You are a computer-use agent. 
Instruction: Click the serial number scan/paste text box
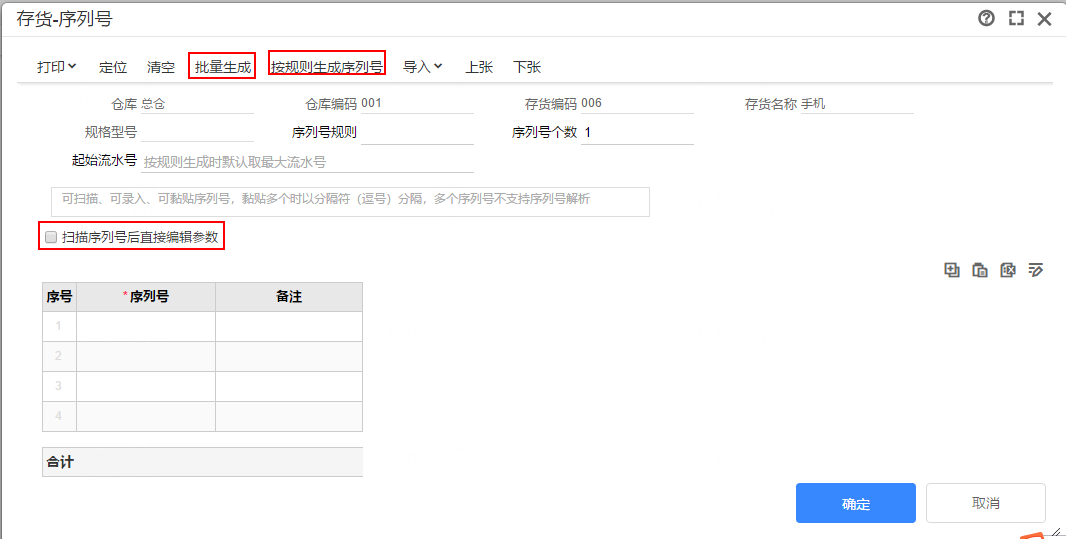350,201
